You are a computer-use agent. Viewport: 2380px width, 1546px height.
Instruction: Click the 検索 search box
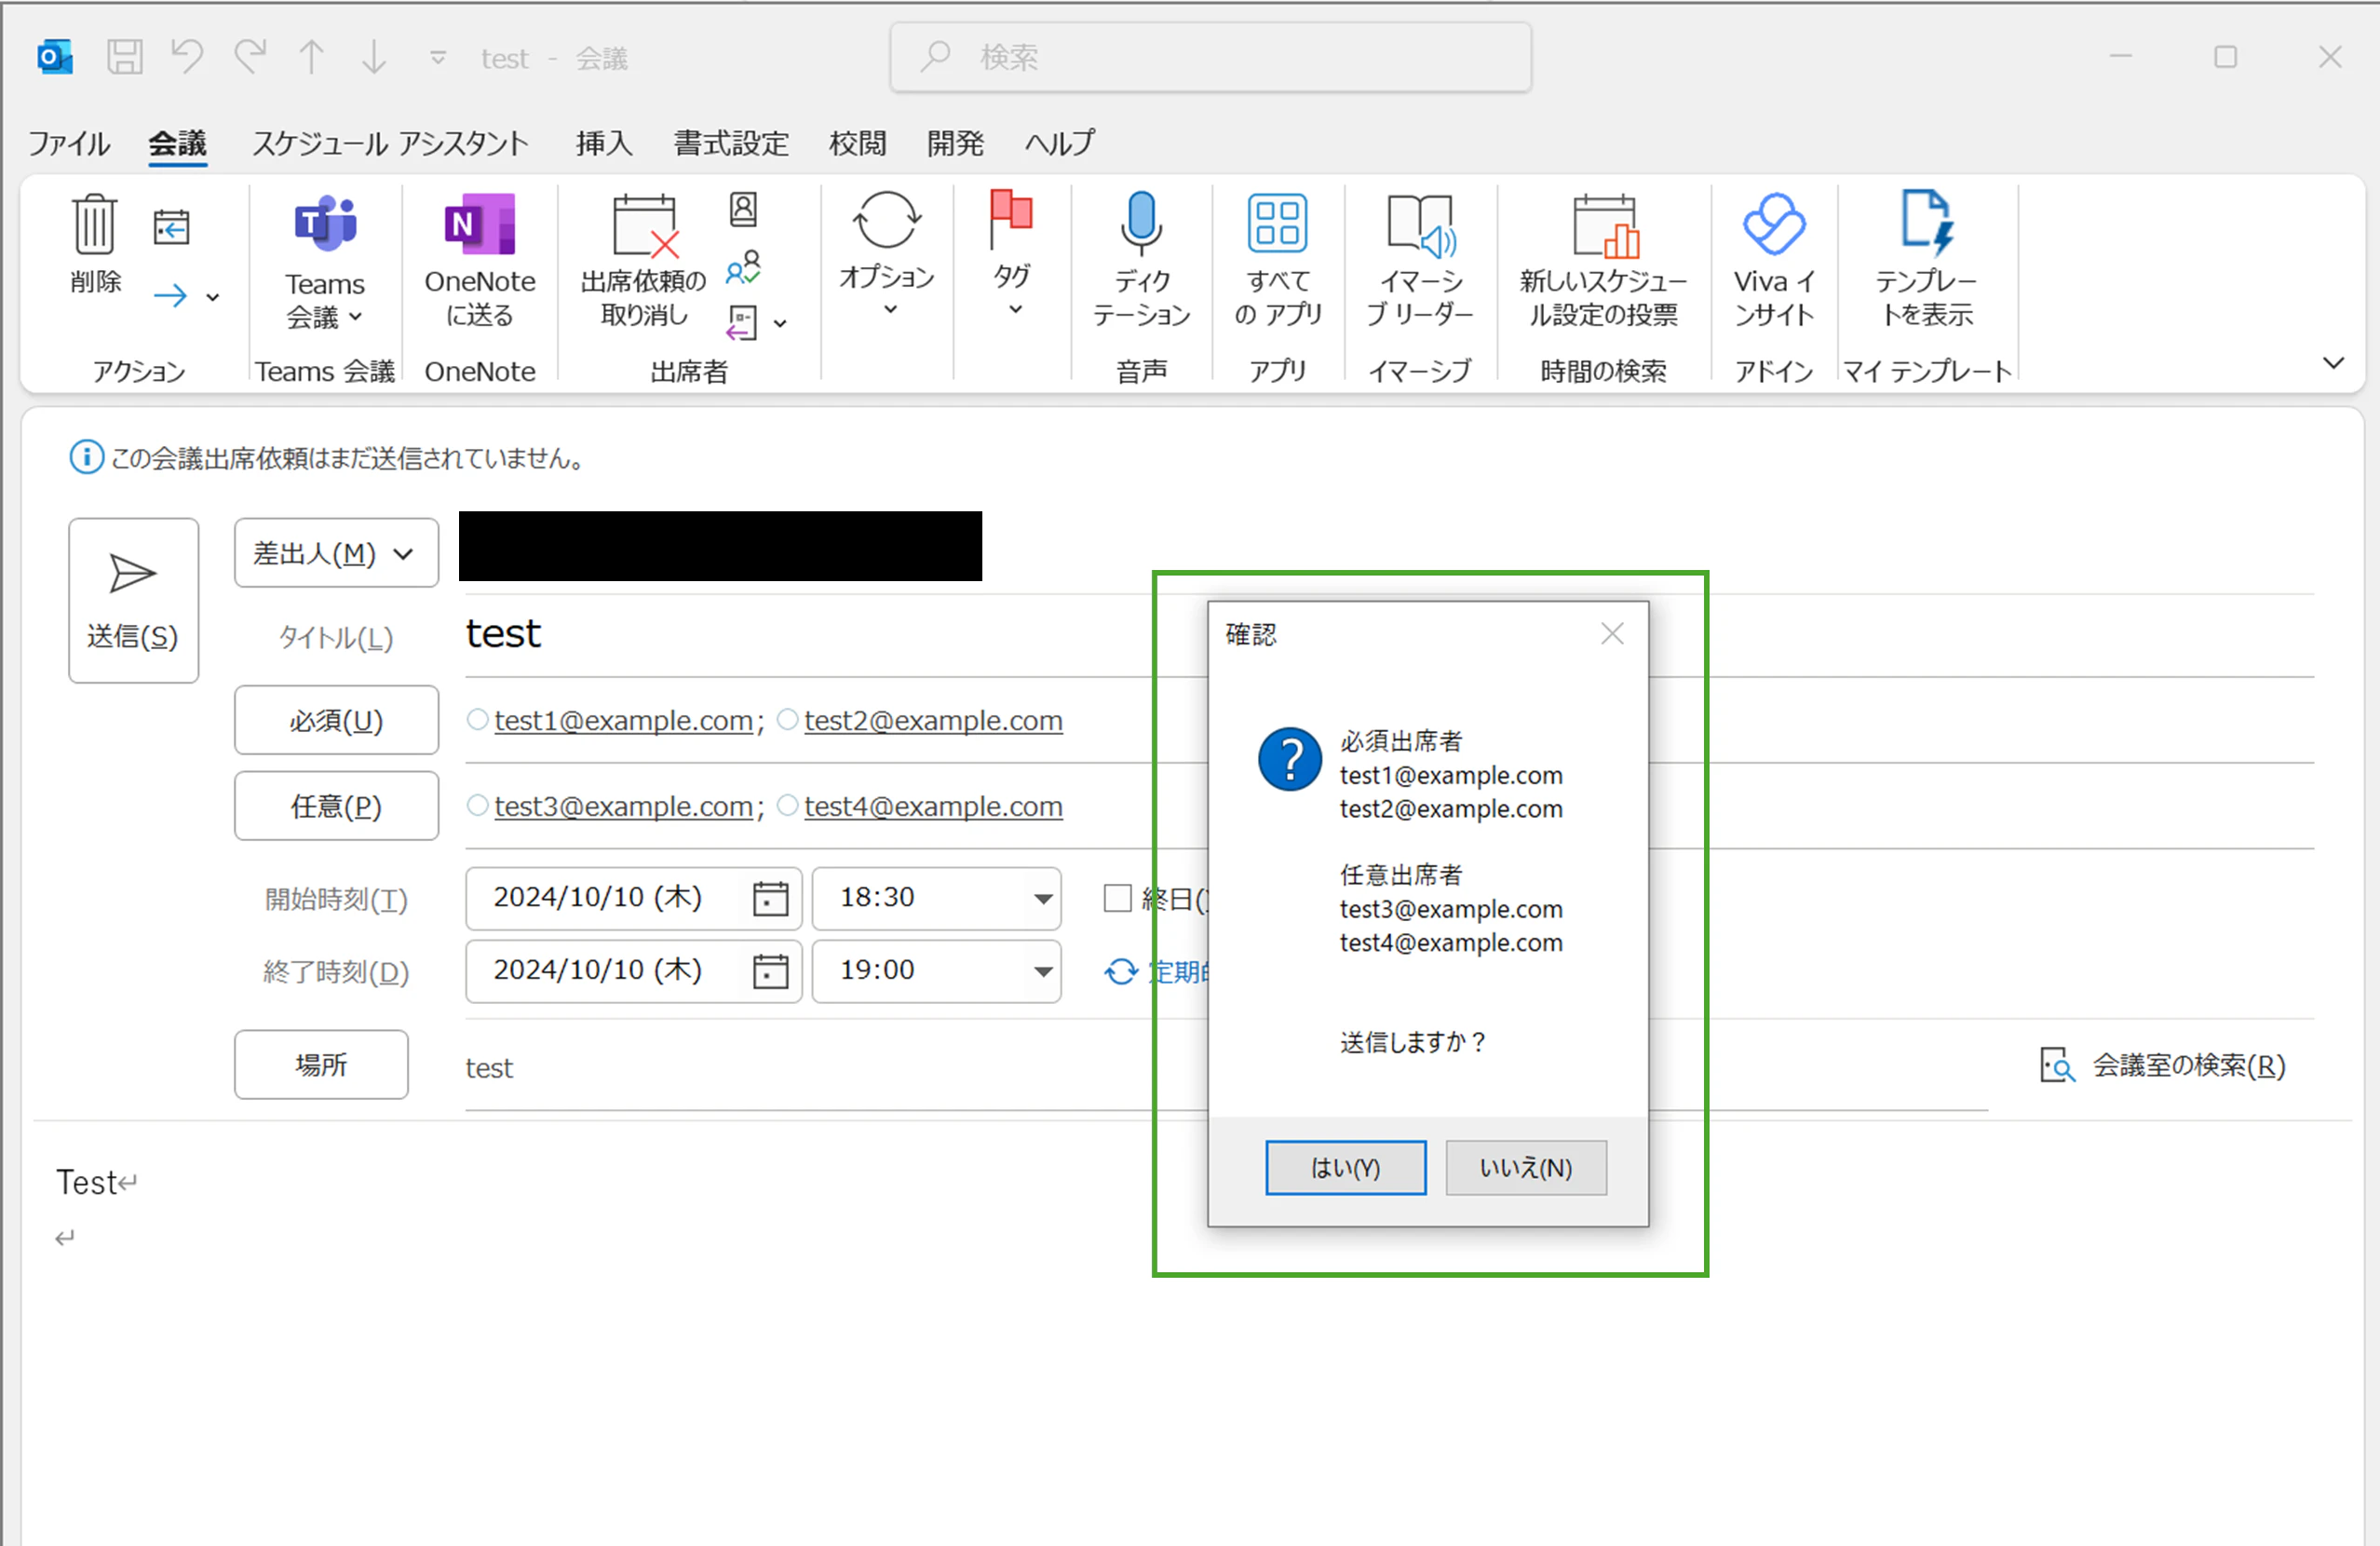click(x=1210, y=57)
